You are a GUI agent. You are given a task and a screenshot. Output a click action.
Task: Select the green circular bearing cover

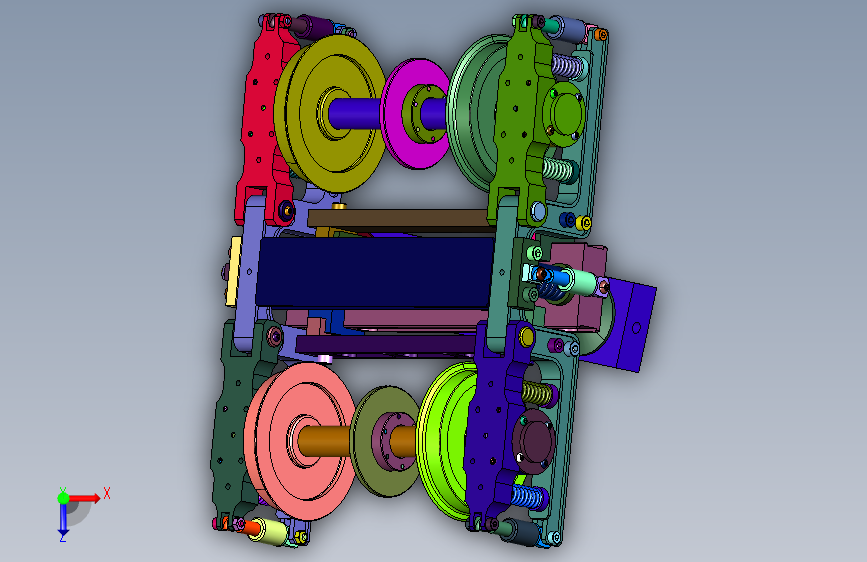click(565, 113)
